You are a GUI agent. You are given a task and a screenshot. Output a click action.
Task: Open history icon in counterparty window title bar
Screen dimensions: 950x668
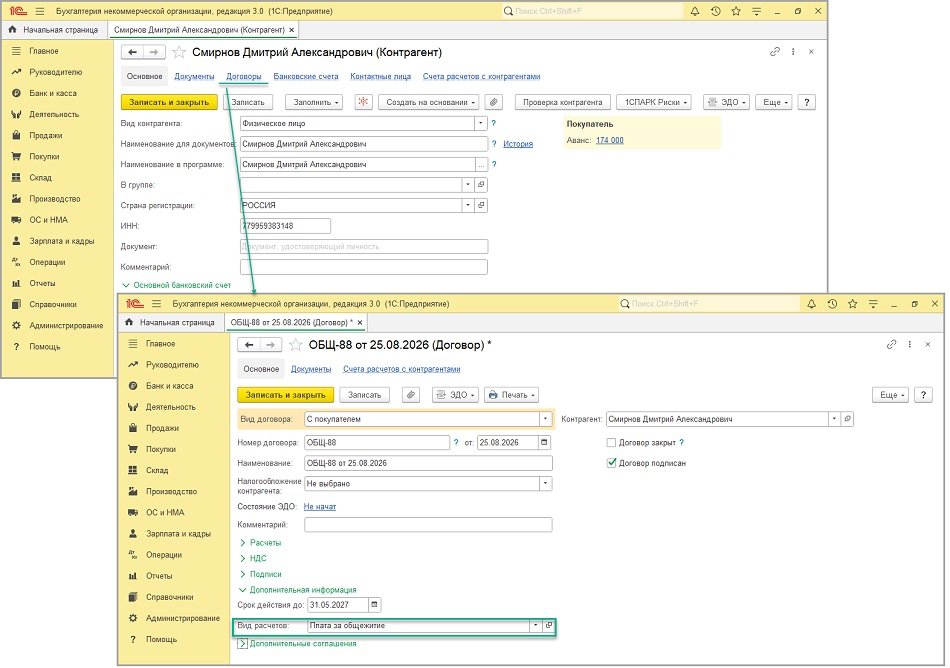coord(716,11)
